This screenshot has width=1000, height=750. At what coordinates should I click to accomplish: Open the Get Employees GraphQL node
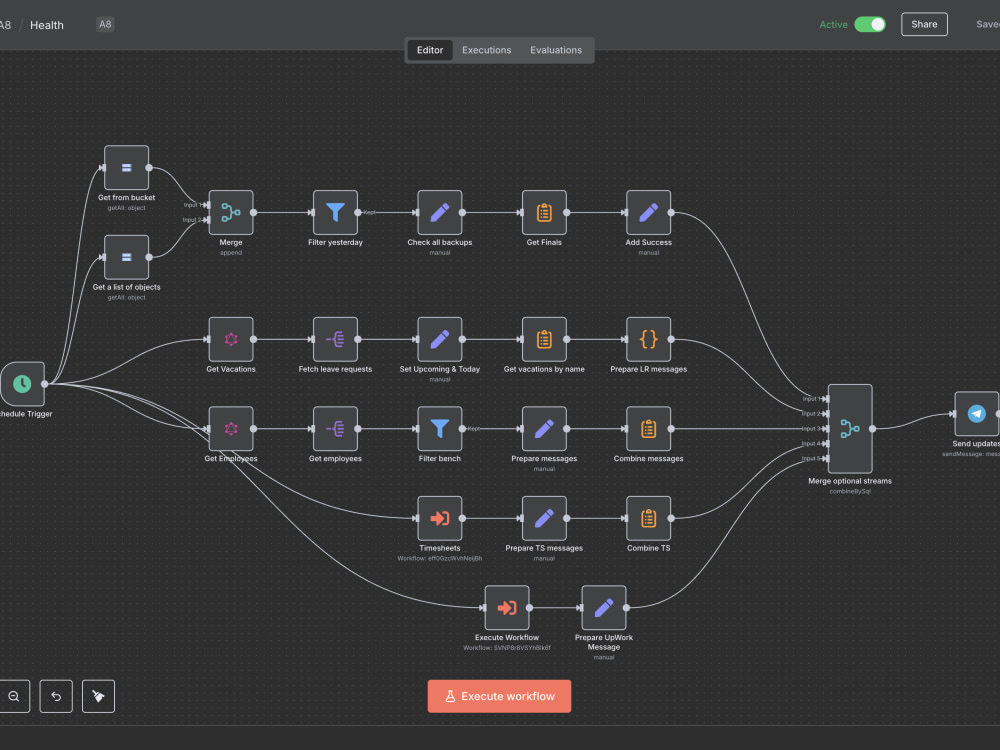231,429
